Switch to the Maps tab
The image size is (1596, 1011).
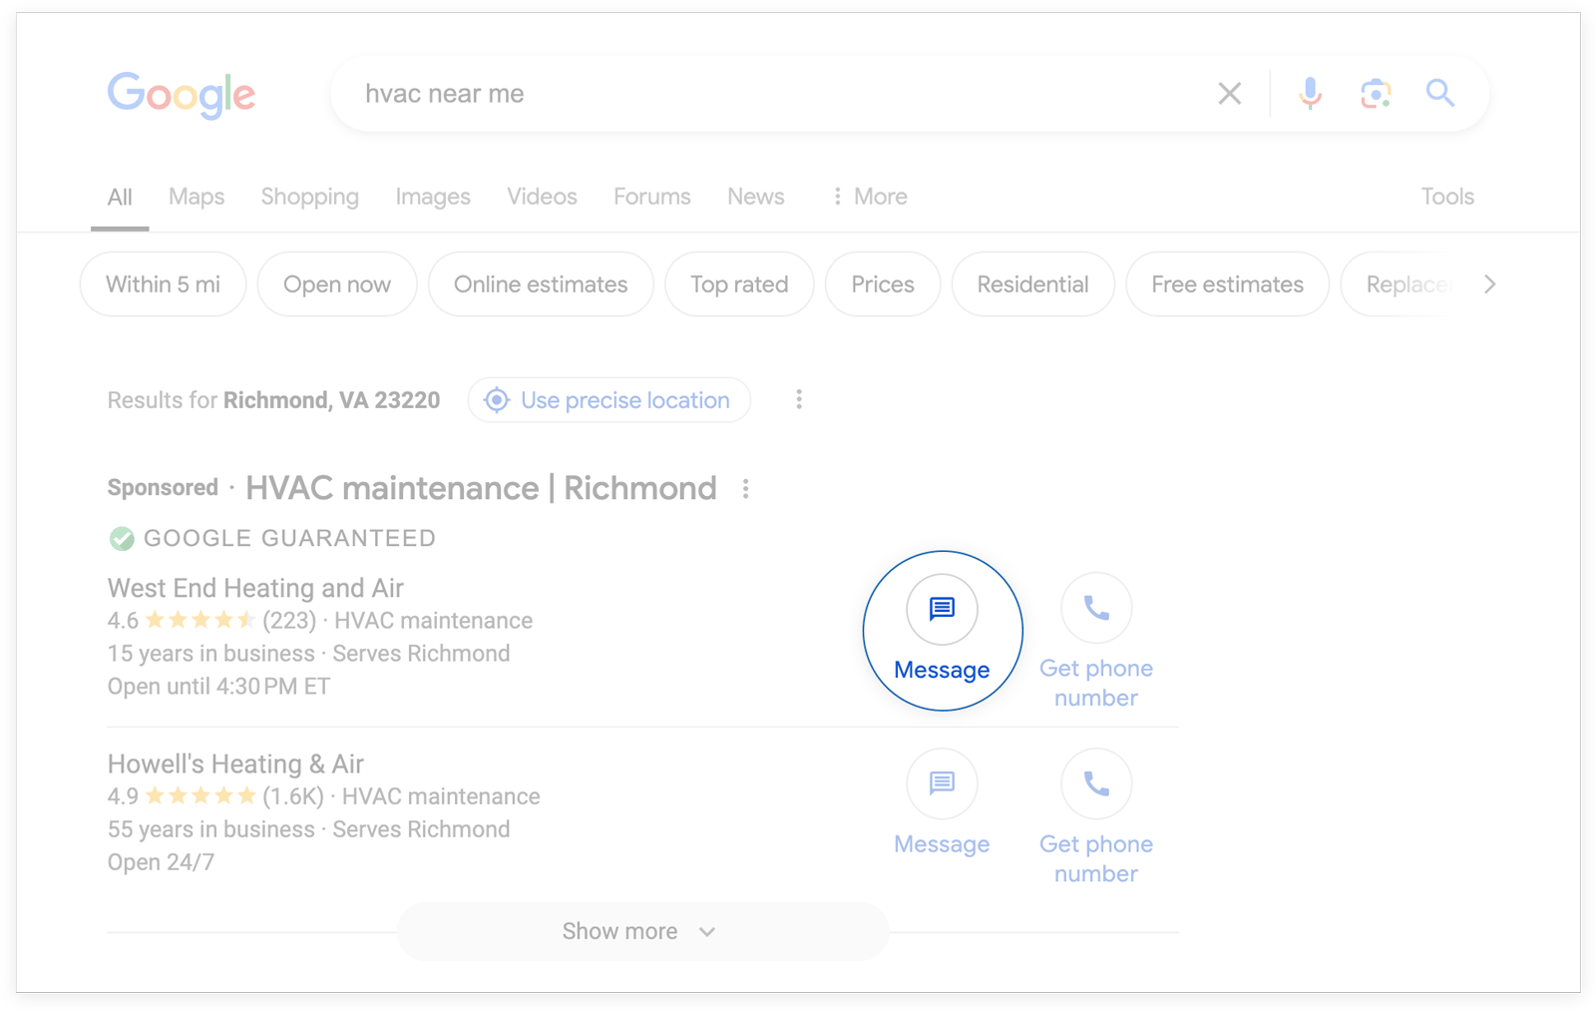tap(196, 197)
